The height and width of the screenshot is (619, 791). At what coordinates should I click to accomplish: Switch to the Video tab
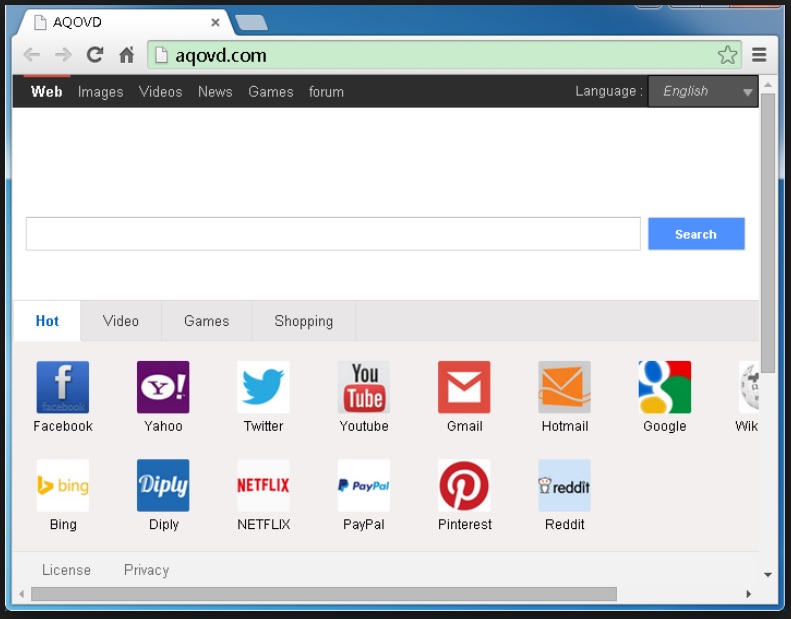click(121, 321)
